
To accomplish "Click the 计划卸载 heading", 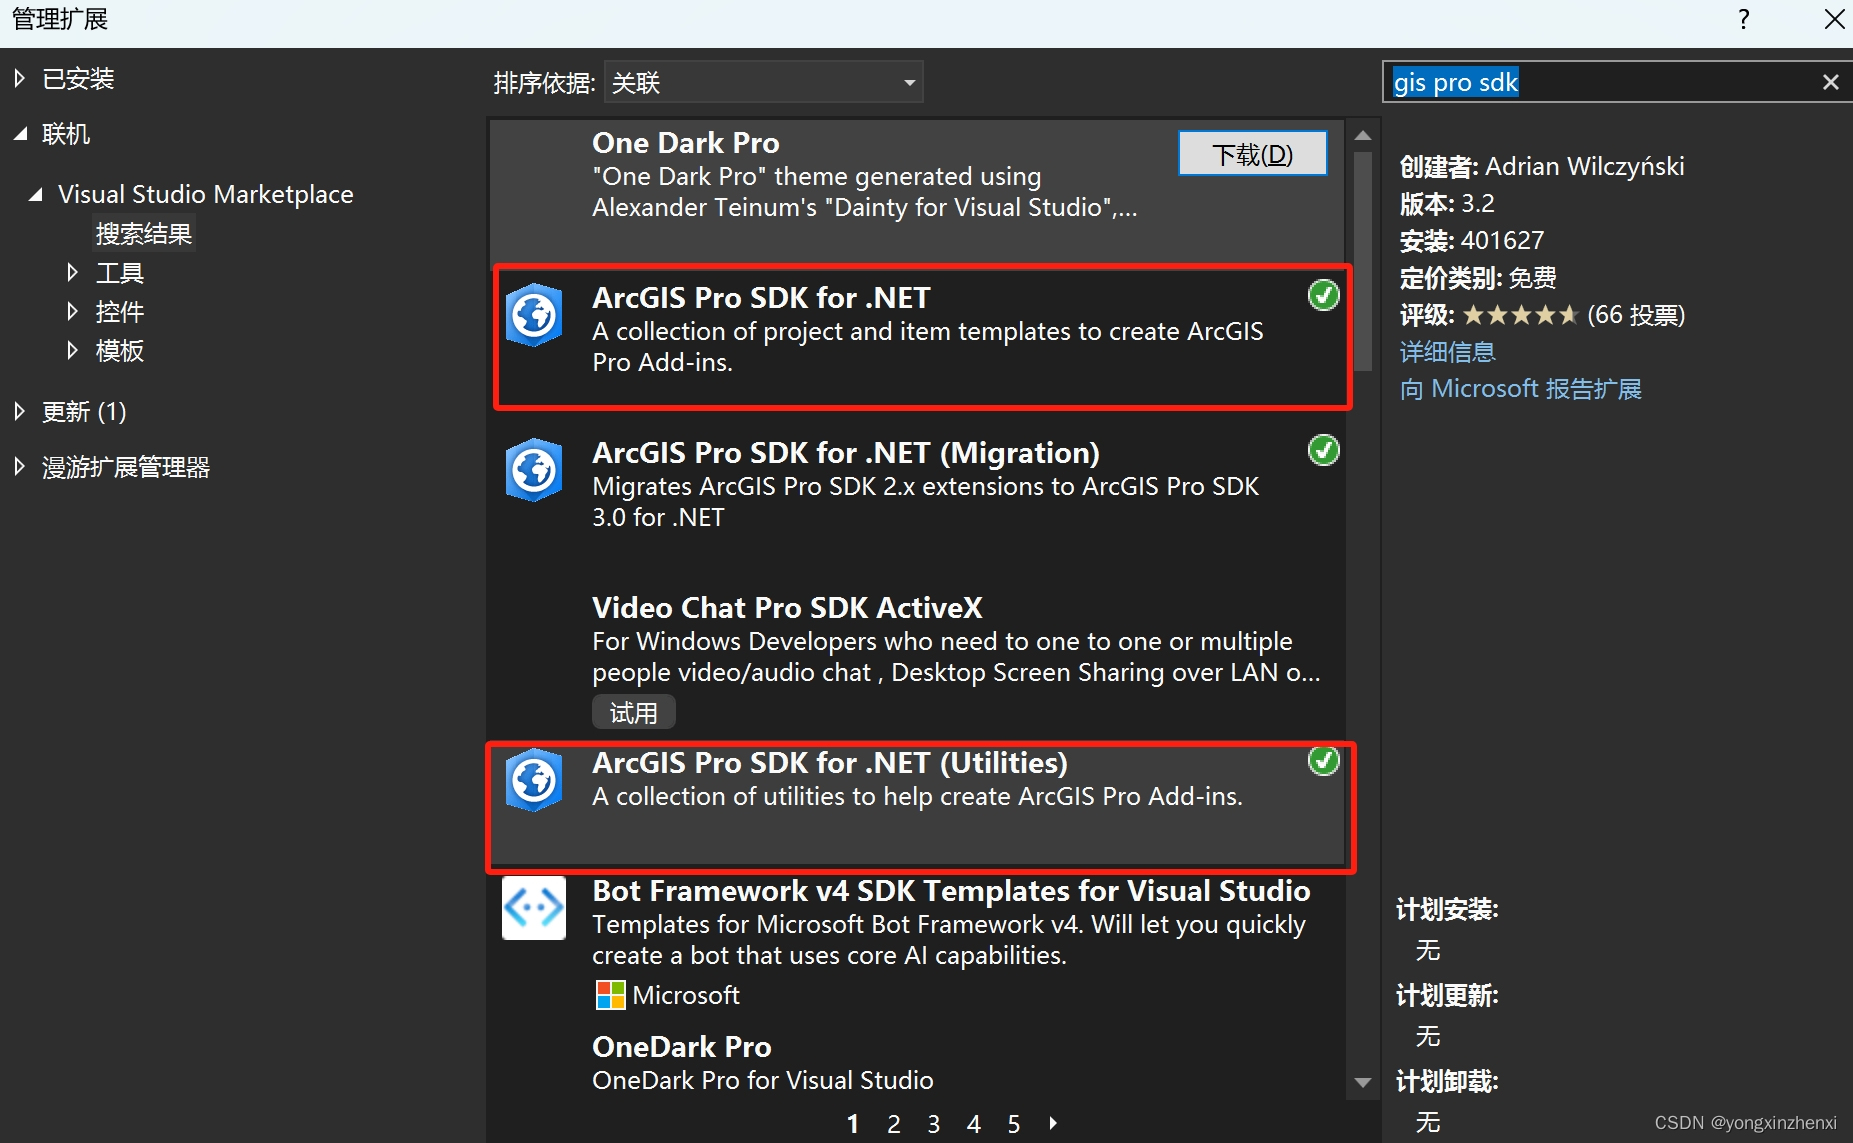I will click(x=1447, y=1081).
